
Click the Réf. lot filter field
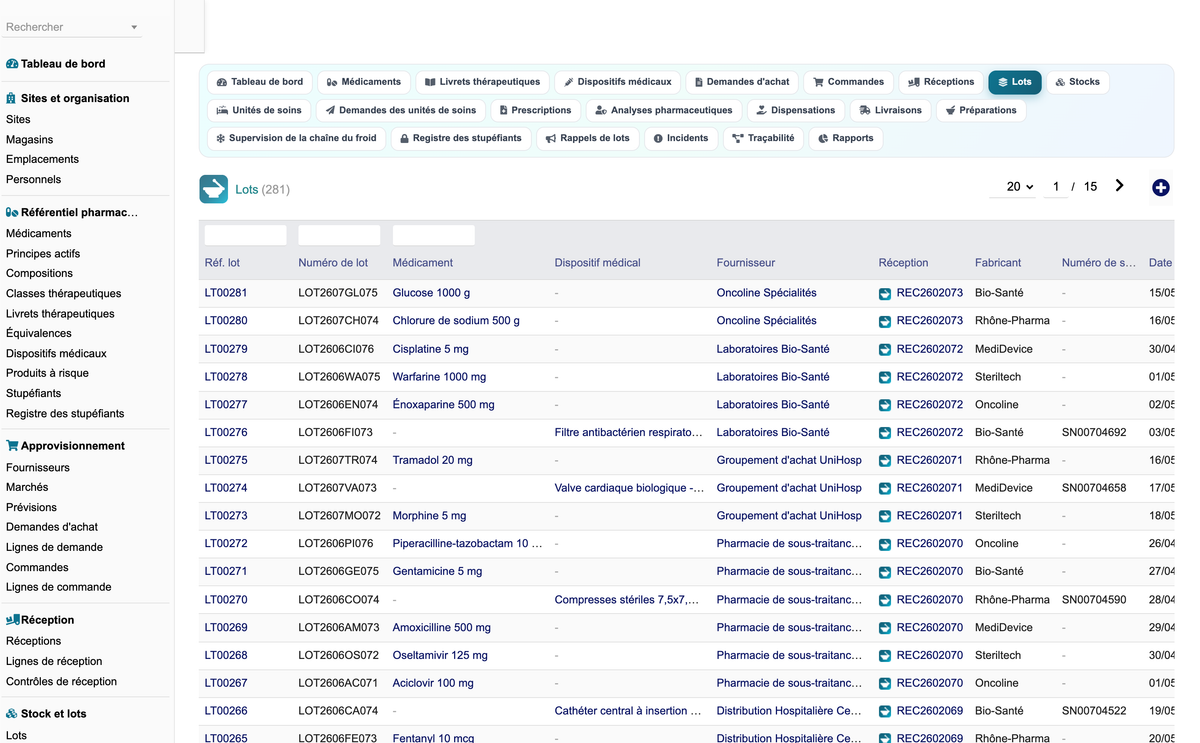(246, 235)
